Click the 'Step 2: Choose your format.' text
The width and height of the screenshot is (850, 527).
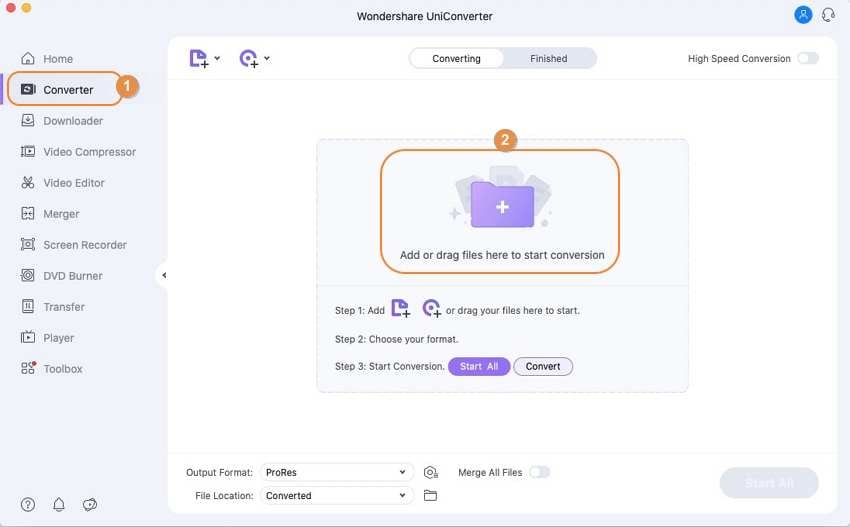coord(396,339)
